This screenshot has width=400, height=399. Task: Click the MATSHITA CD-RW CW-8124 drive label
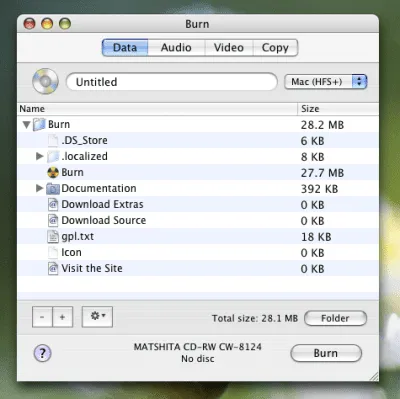[x=198, y=347]
